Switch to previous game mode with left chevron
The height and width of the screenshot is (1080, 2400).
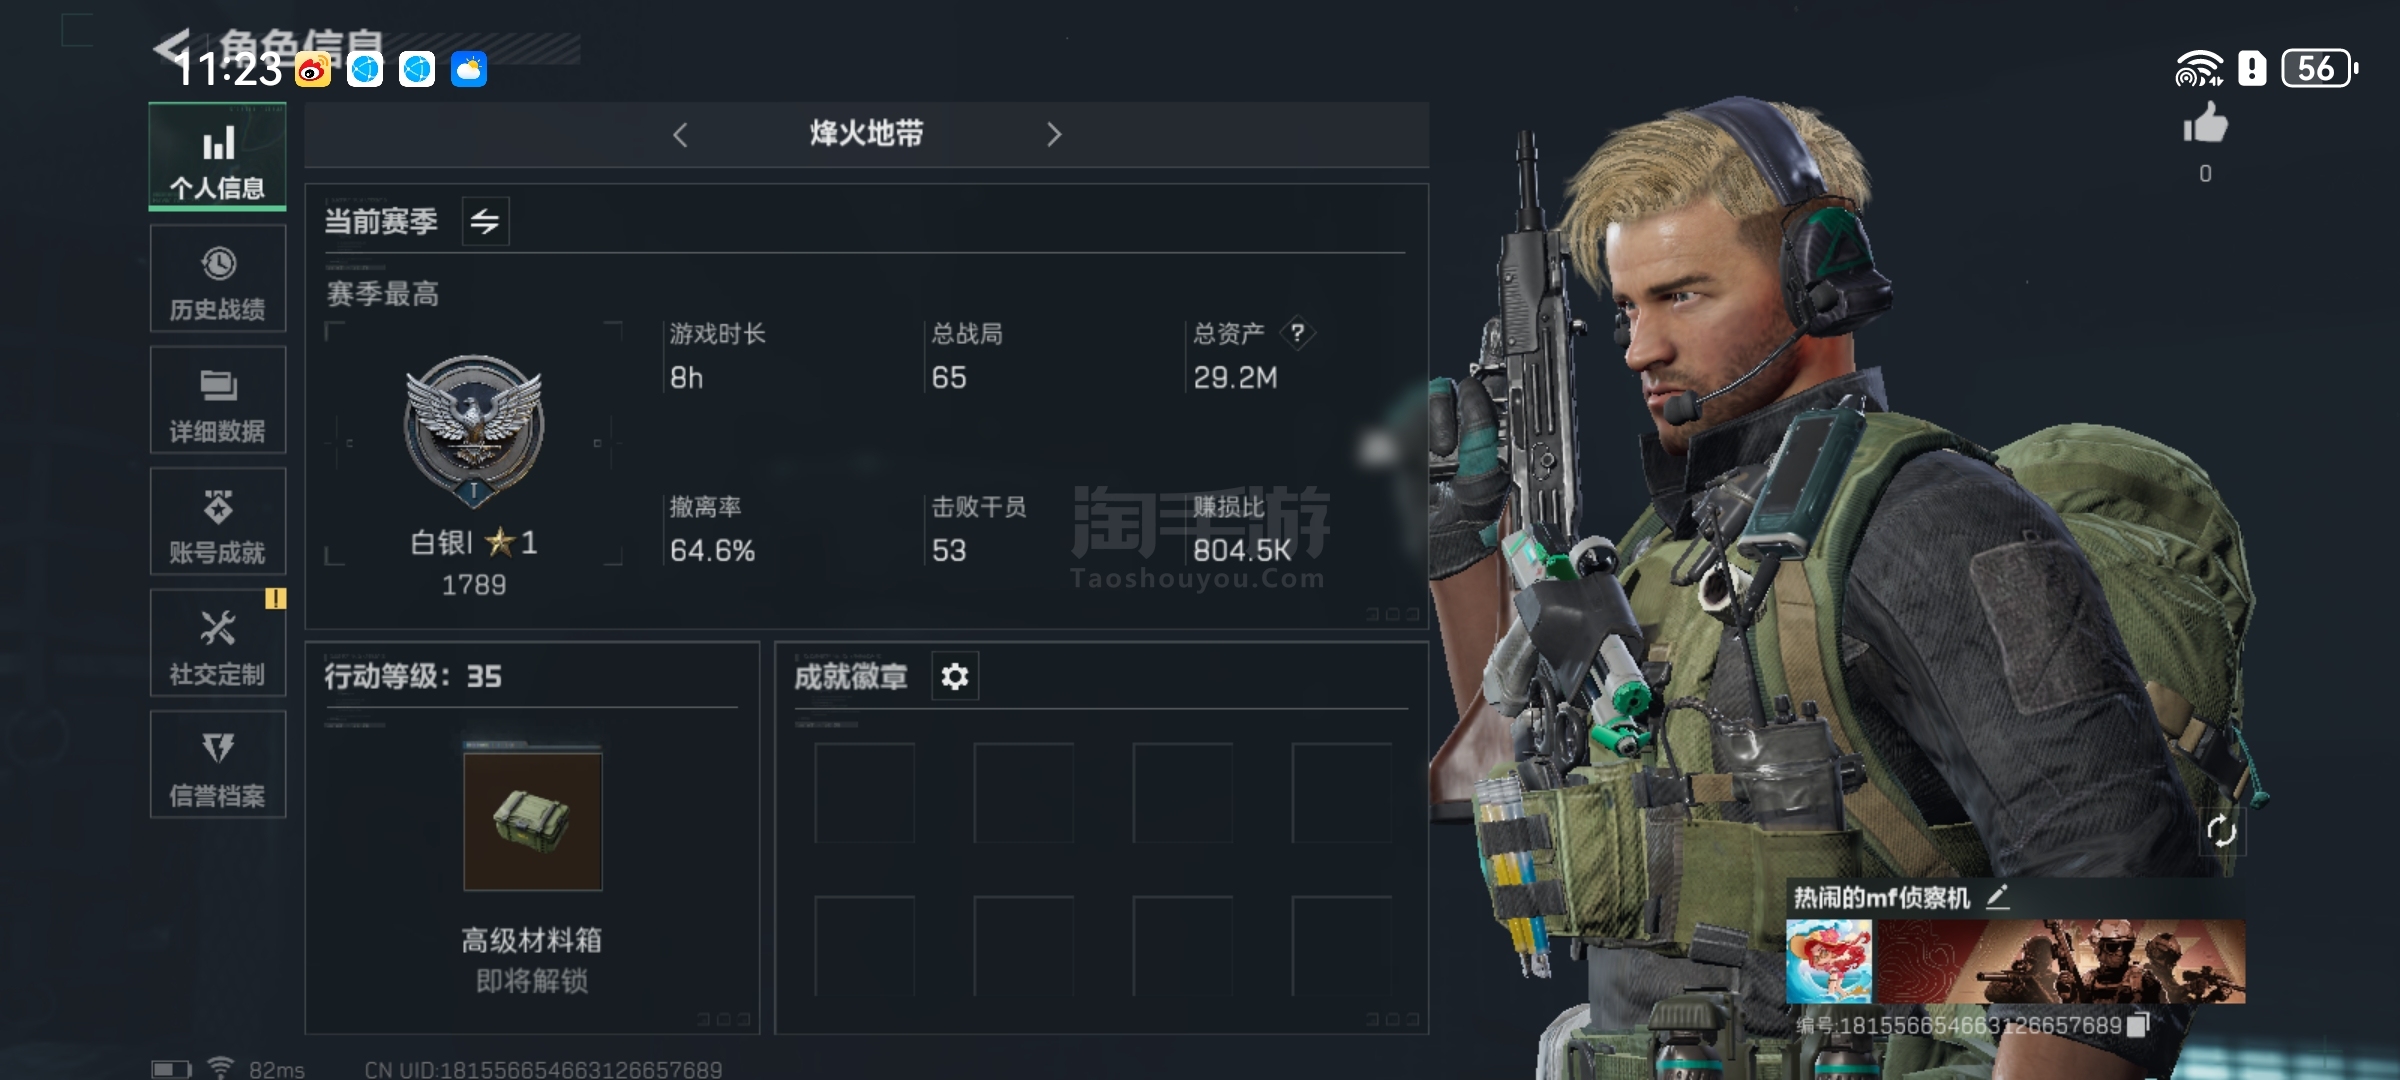pyautogui.click(x=680, y=135)
